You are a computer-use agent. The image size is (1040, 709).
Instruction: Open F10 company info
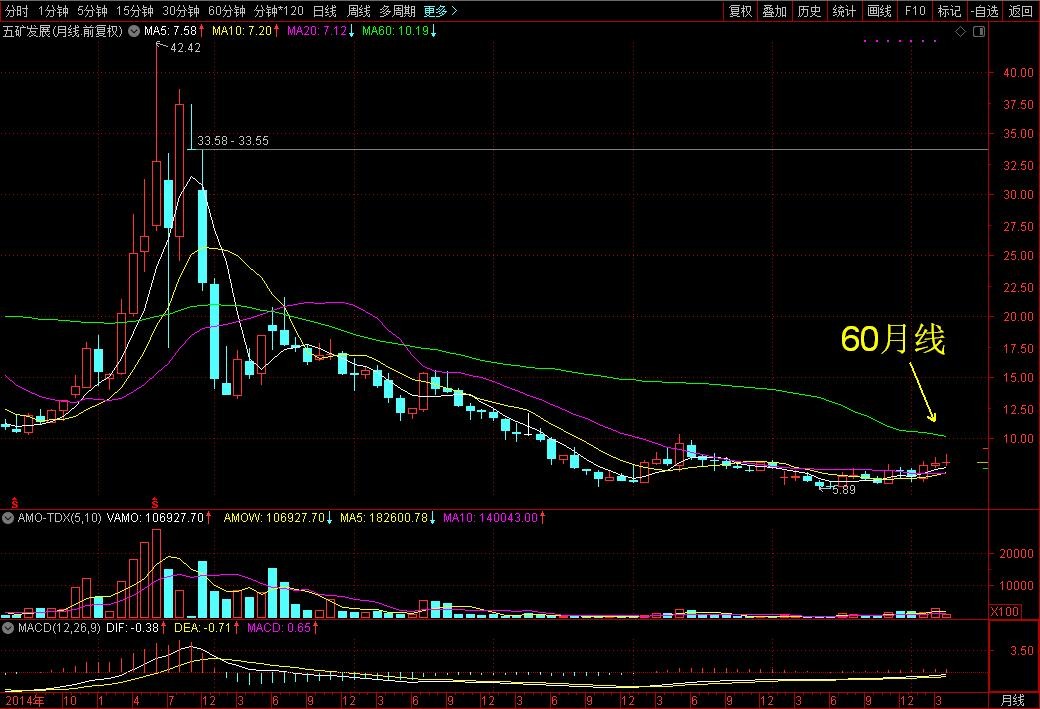[x=915, y=11]
